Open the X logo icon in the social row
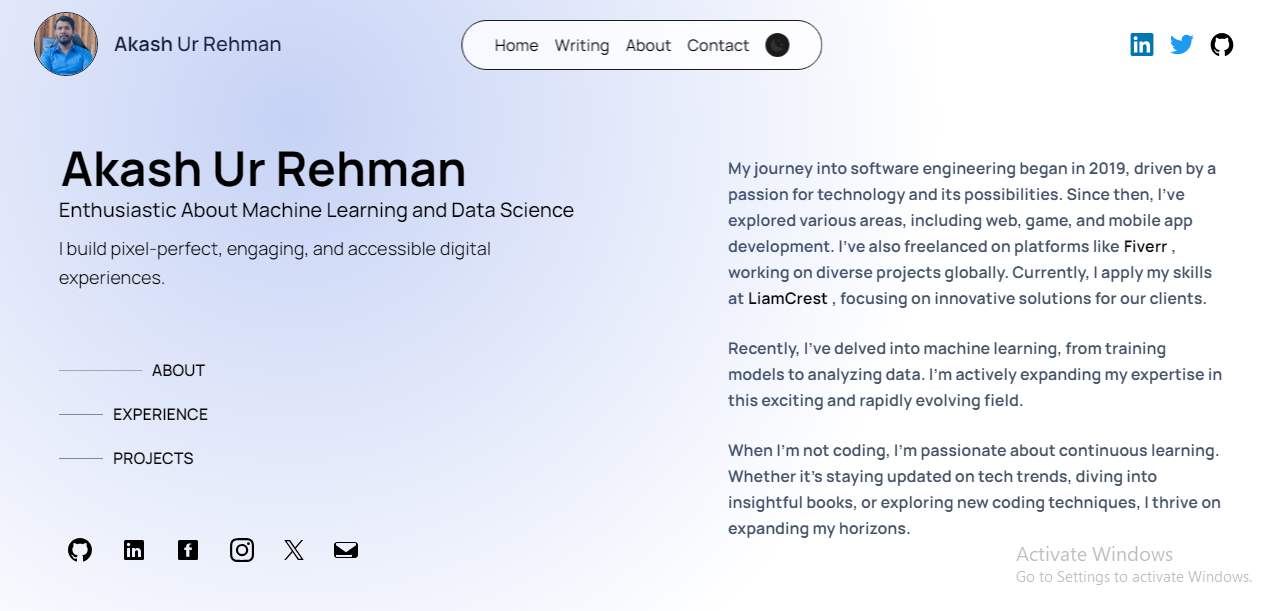The image size is (1288, 611). click(x=293, y=550)
